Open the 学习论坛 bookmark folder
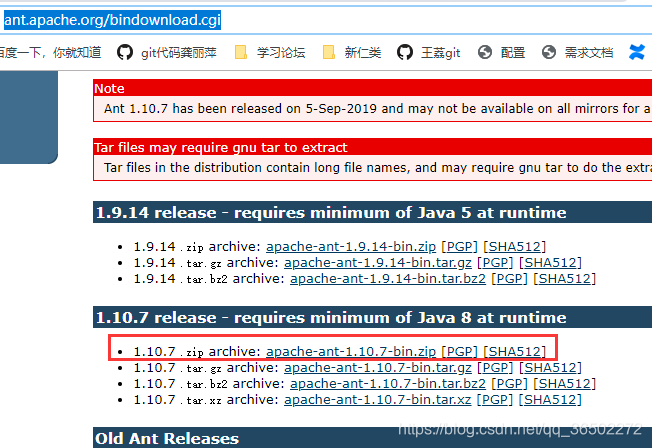The width and height of the screenshot is (652, 448). (x=281, y=53)
